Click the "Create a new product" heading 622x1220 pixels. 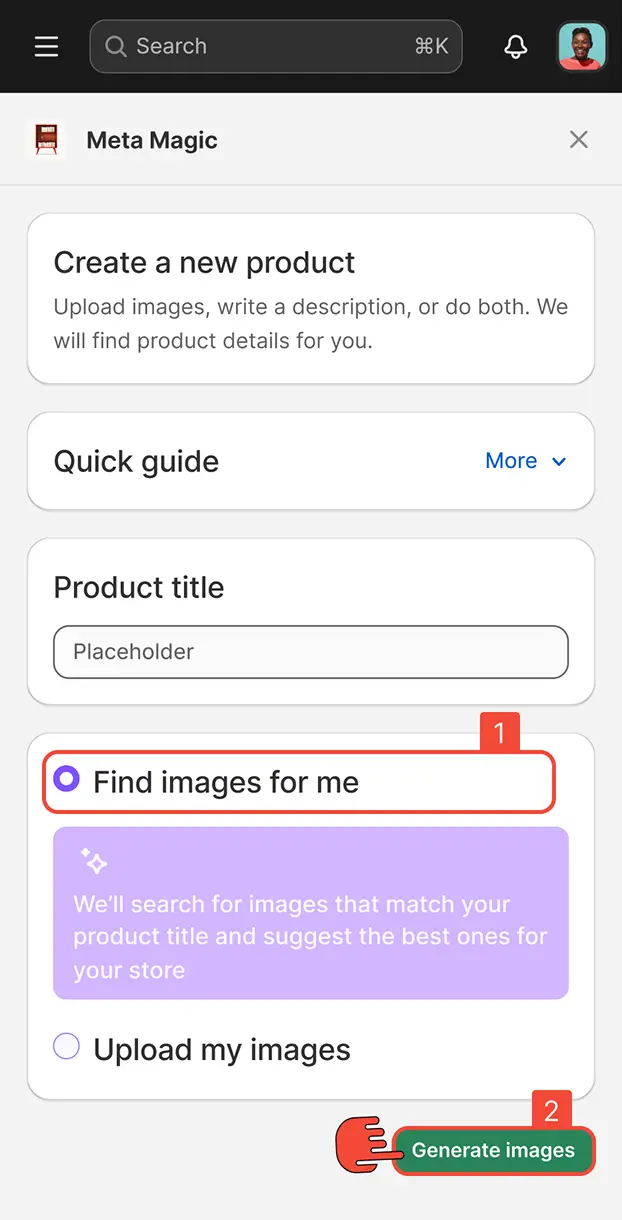coord(204,263)
